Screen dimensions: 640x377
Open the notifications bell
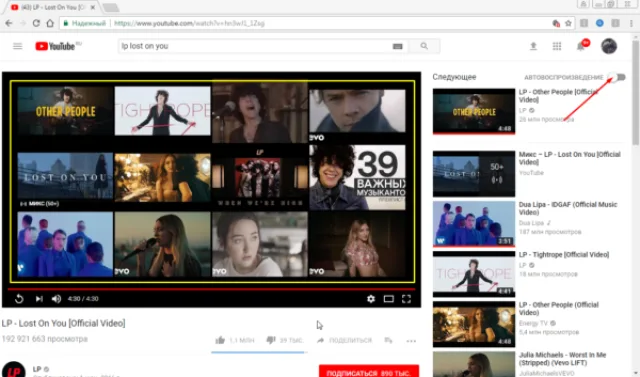coord(580,46)
